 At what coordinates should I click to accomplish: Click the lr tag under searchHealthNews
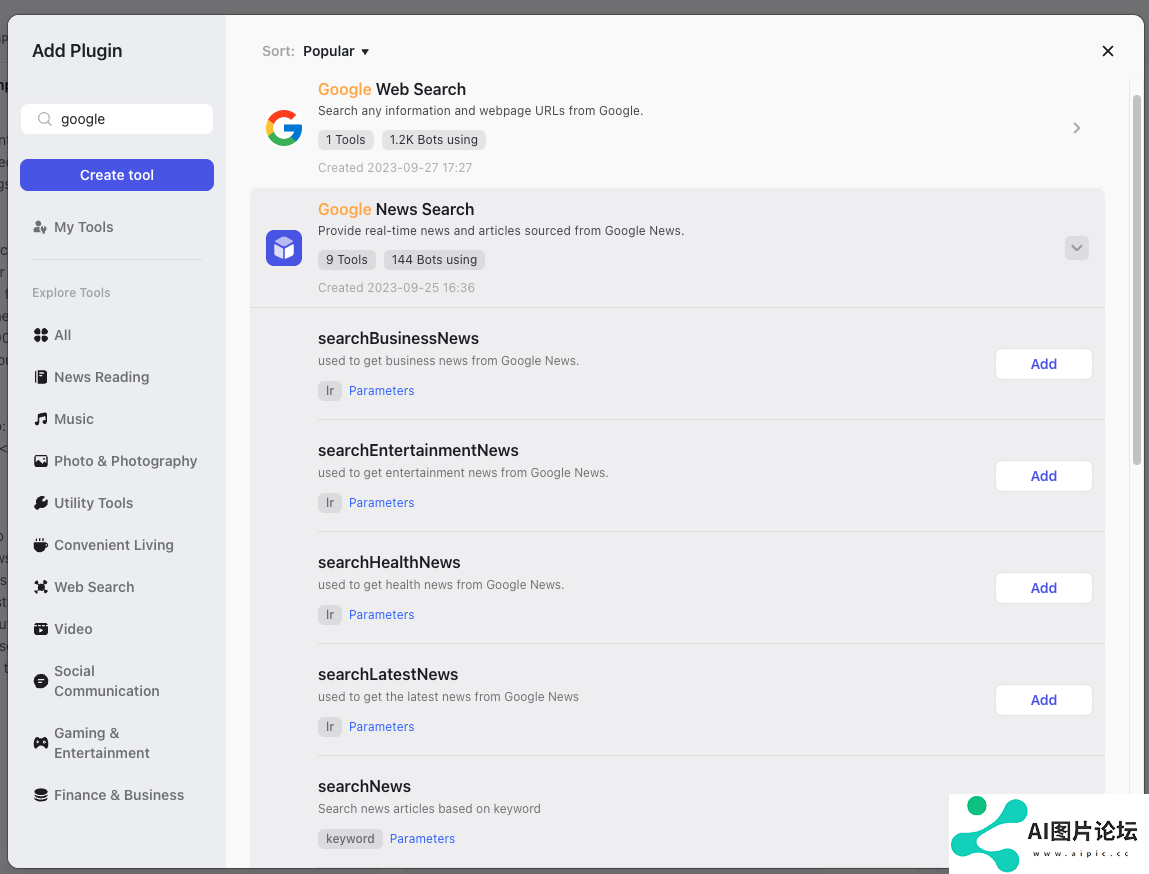click(x=330, y=615)
